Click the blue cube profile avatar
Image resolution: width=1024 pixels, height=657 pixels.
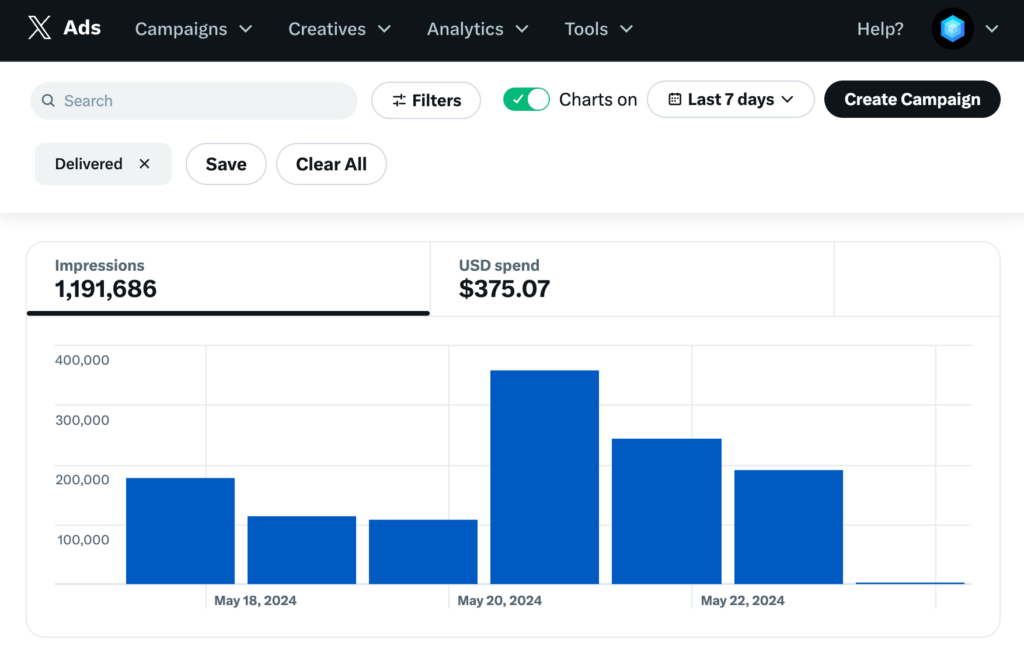point(952,29)
